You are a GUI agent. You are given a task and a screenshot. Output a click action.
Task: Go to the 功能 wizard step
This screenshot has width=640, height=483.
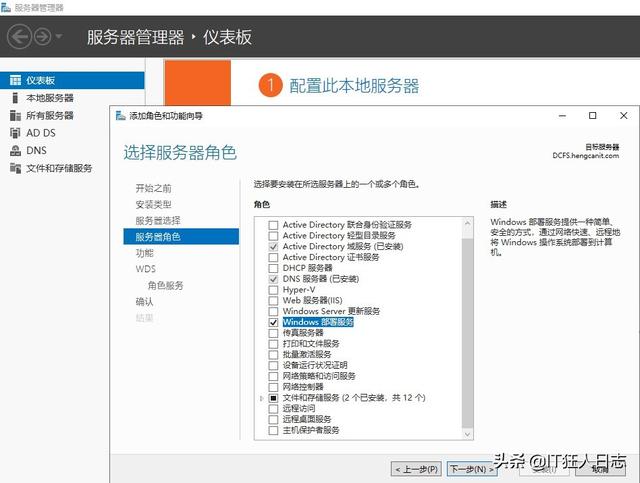click(x=144, y=253)
